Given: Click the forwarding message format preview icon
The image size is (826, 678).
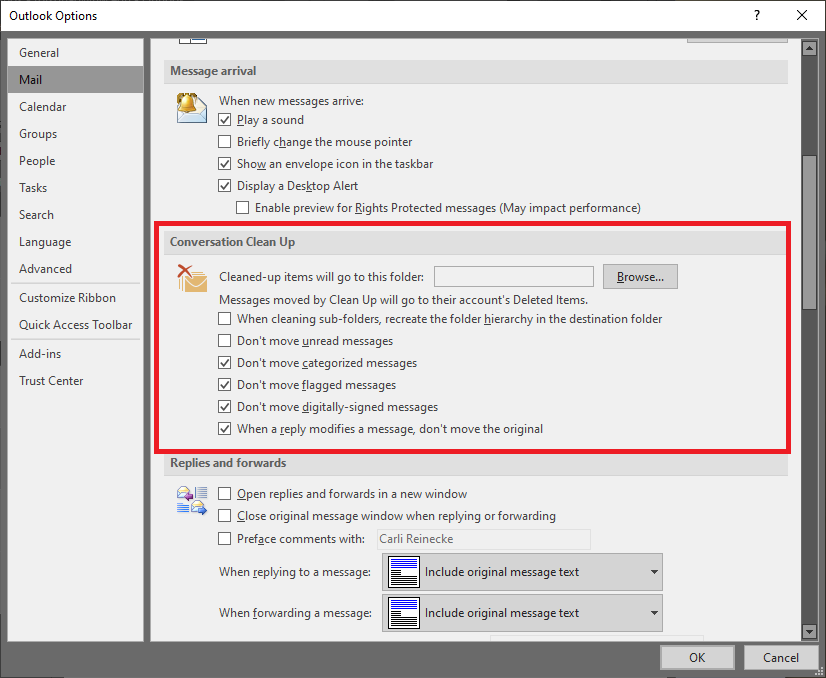Looking at the screenshot, I should [x=403, y=613].
